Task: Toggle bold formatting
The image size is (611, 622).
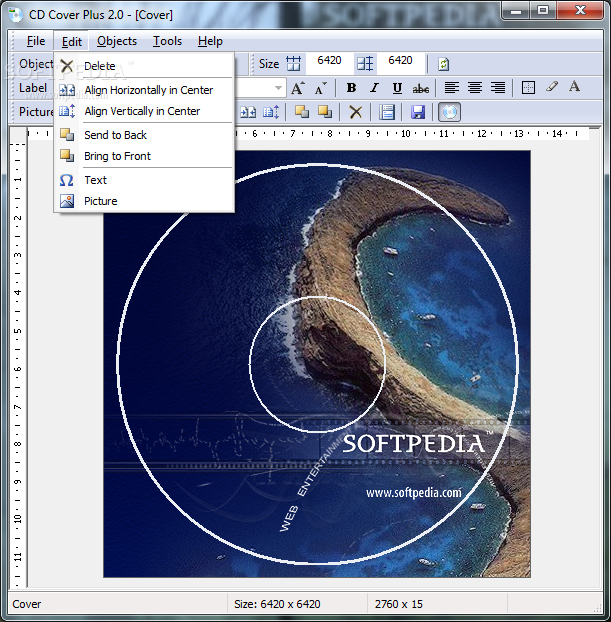Action: click(351, 88)
